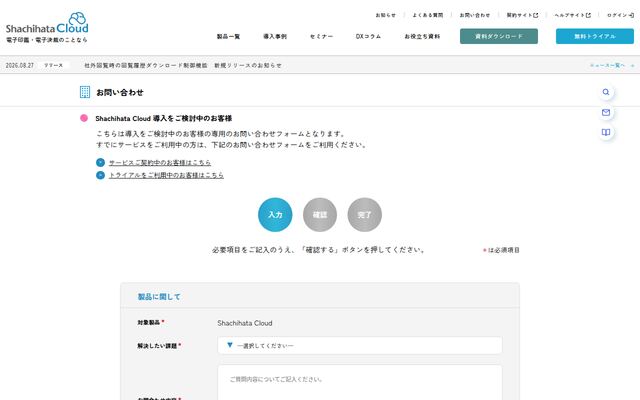The image size is (640, 400).
Task: Go to よくある質問 page
Action: coord(428,15)
